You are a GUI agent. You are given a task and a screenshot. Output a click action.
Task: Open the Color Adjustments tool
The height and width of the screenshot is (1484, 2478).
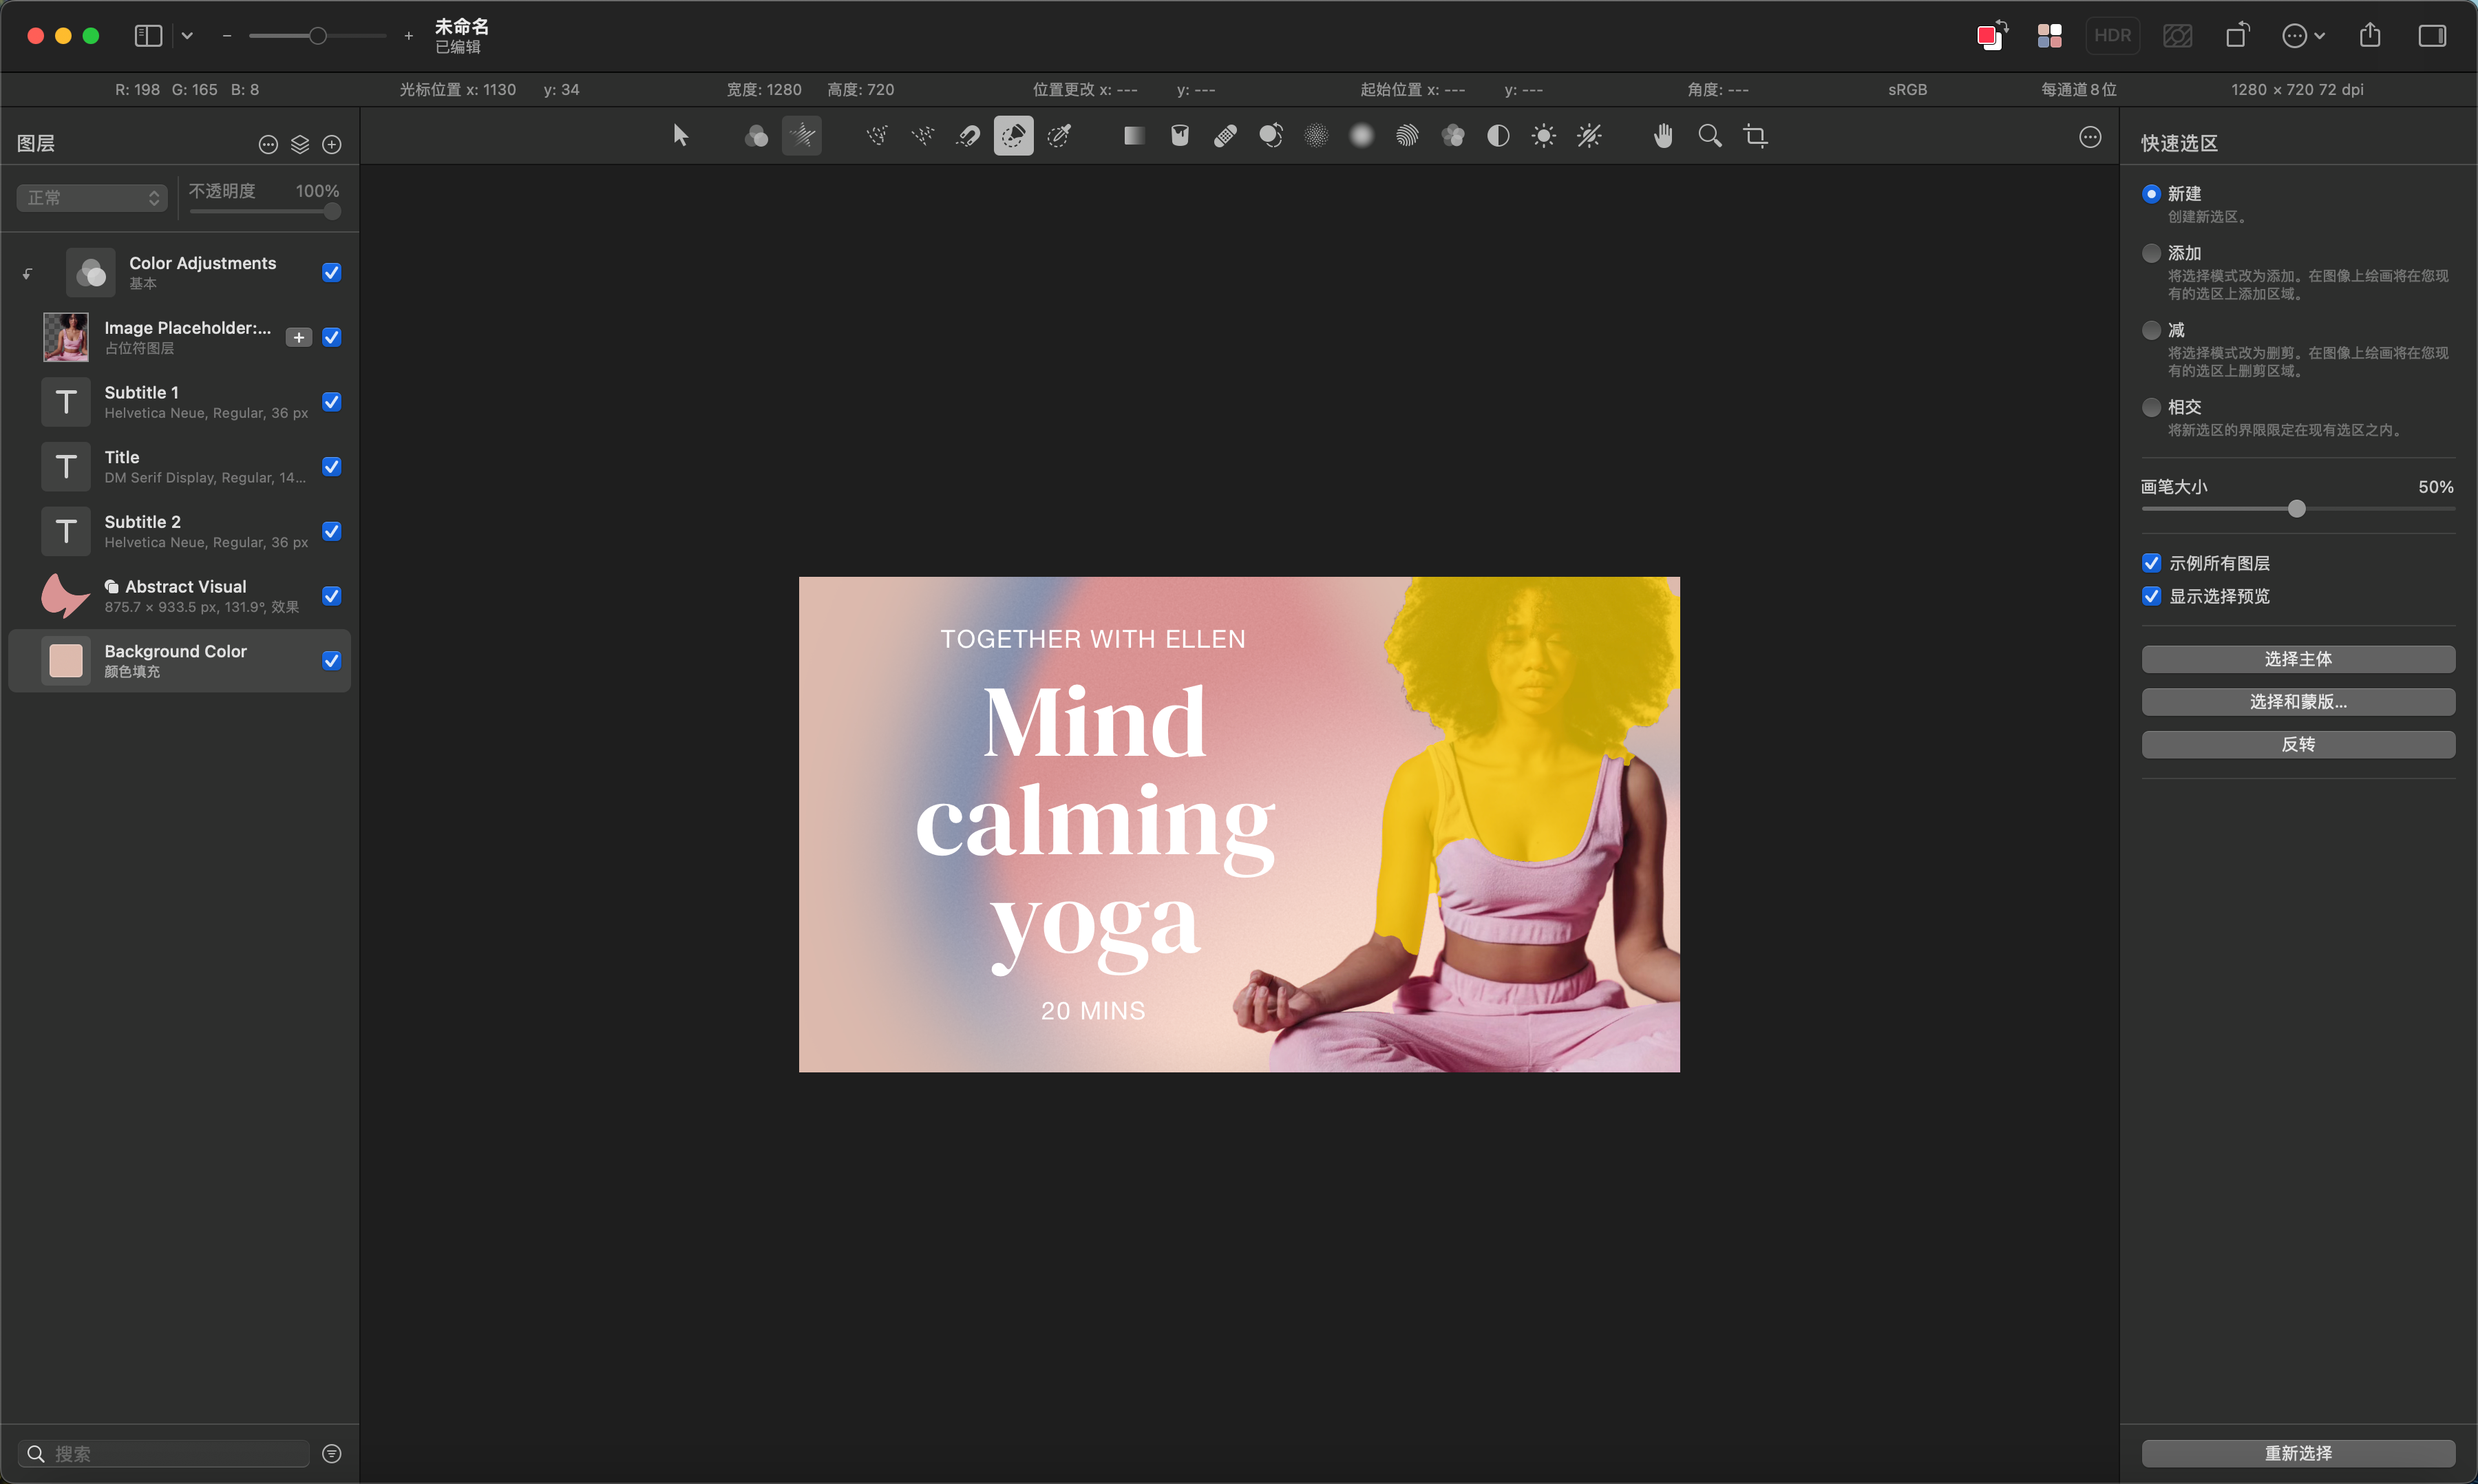(x=756, y=135)
